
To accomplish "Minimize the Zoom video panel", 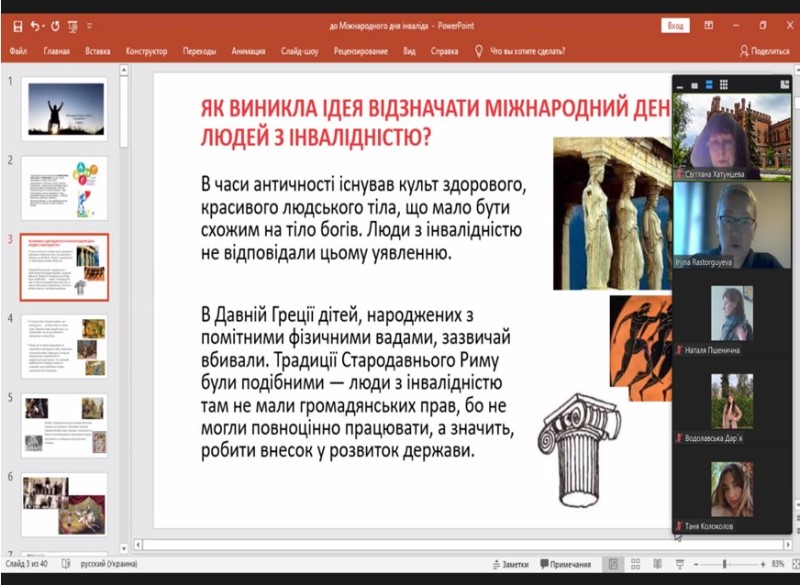I will [680, 87].
